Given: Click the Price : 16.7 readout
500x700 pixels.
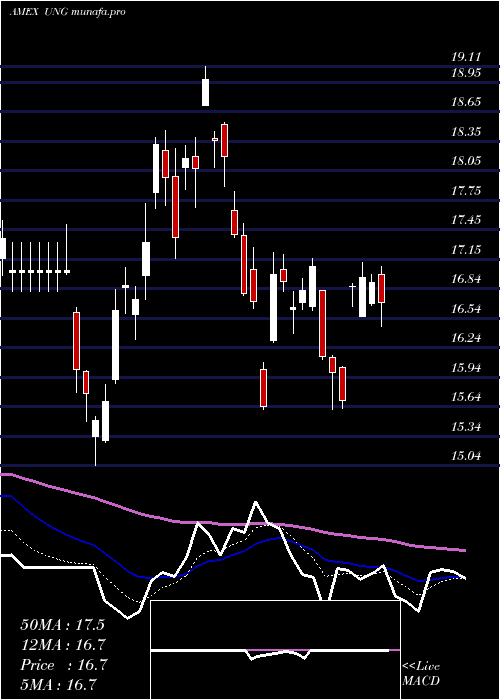Looking at the screenshot, I should click(63, 665).
